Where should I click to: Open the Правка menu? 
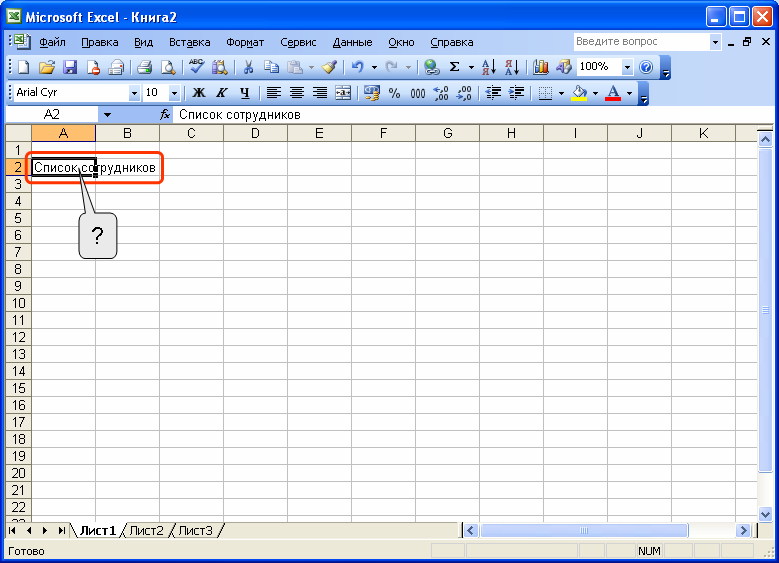pyautogui.click(x=99, y=42)
